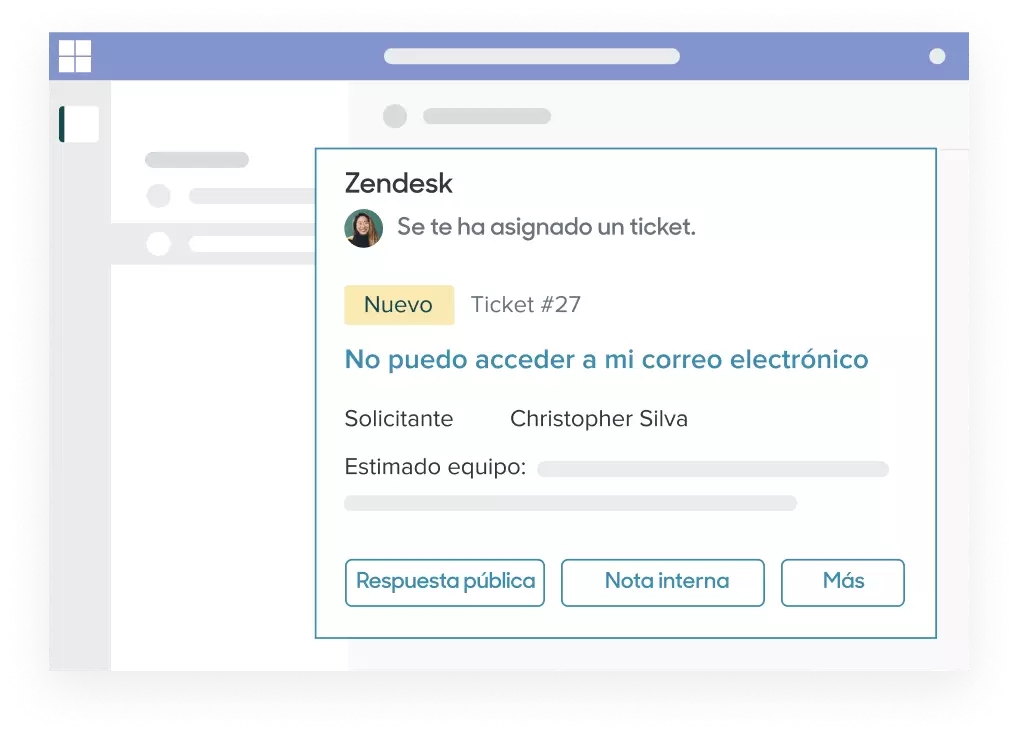Open the Respuesta pública reply option
Image resolution: width=1017 pixels, height=735 pixels.
445,583
